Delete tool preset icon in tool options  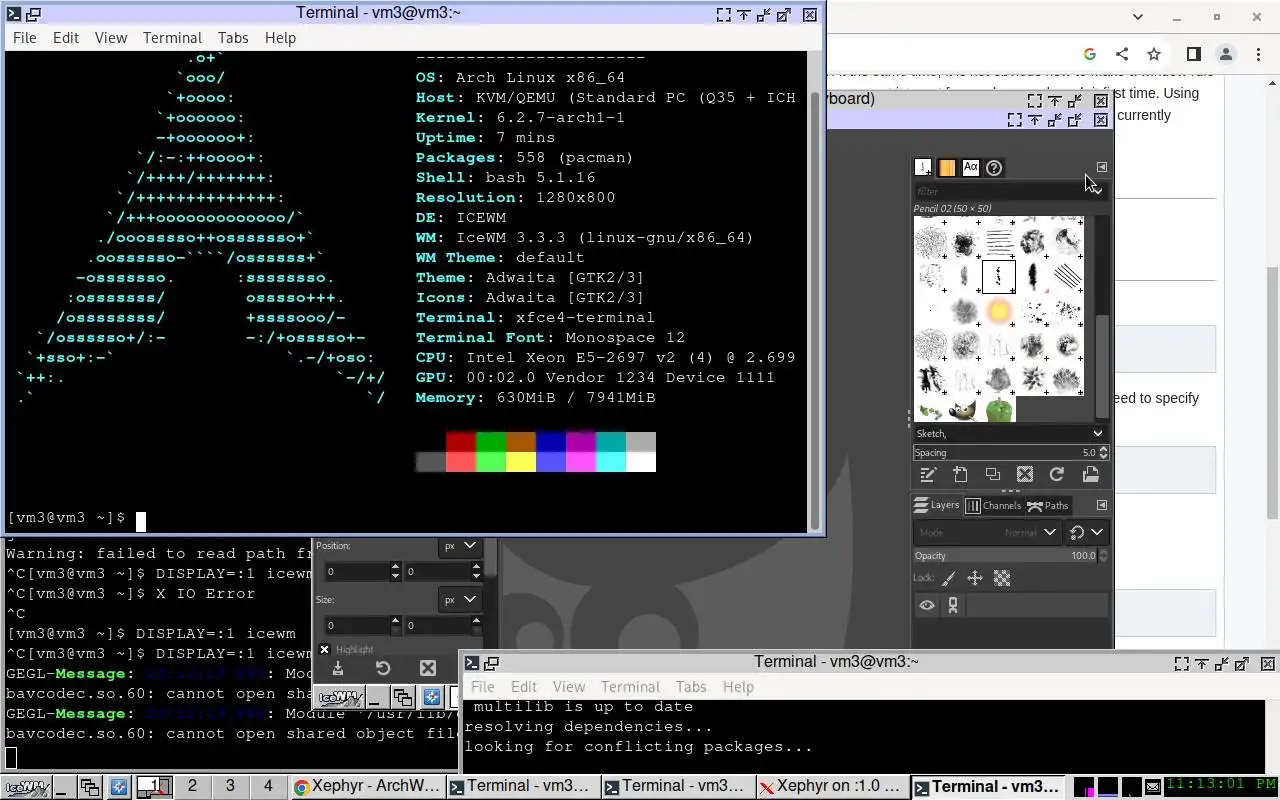428,668
